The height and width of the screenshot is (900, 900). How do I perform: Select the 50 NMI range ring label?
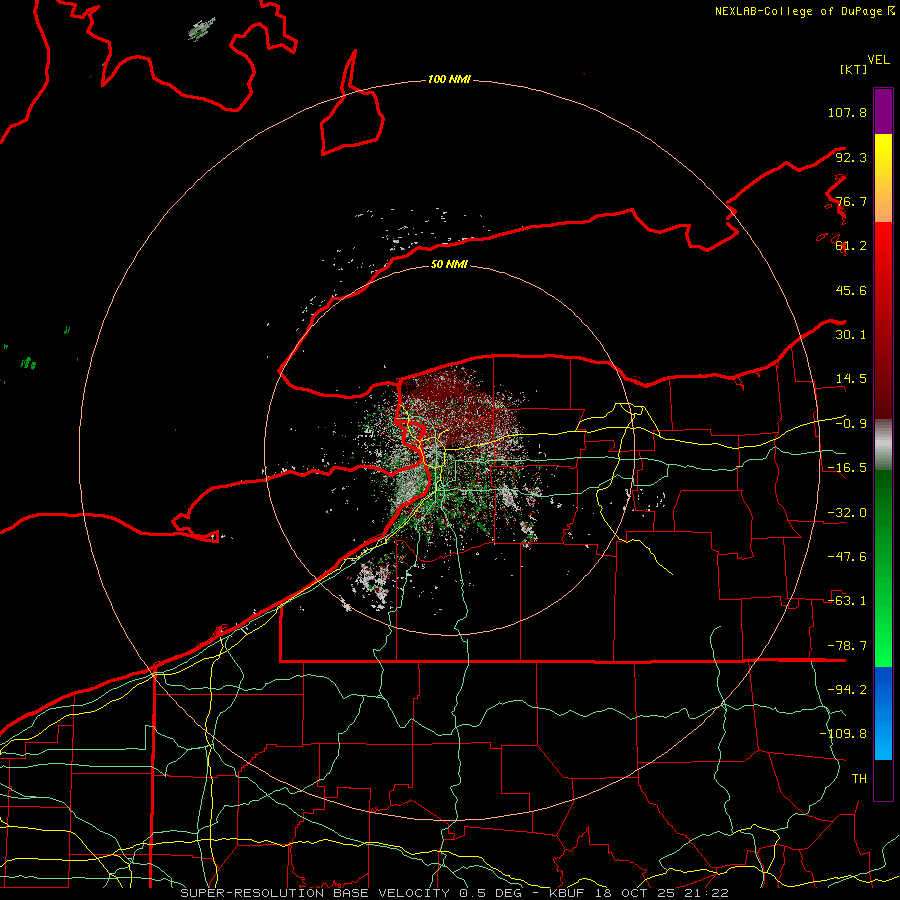pos(449,264)
